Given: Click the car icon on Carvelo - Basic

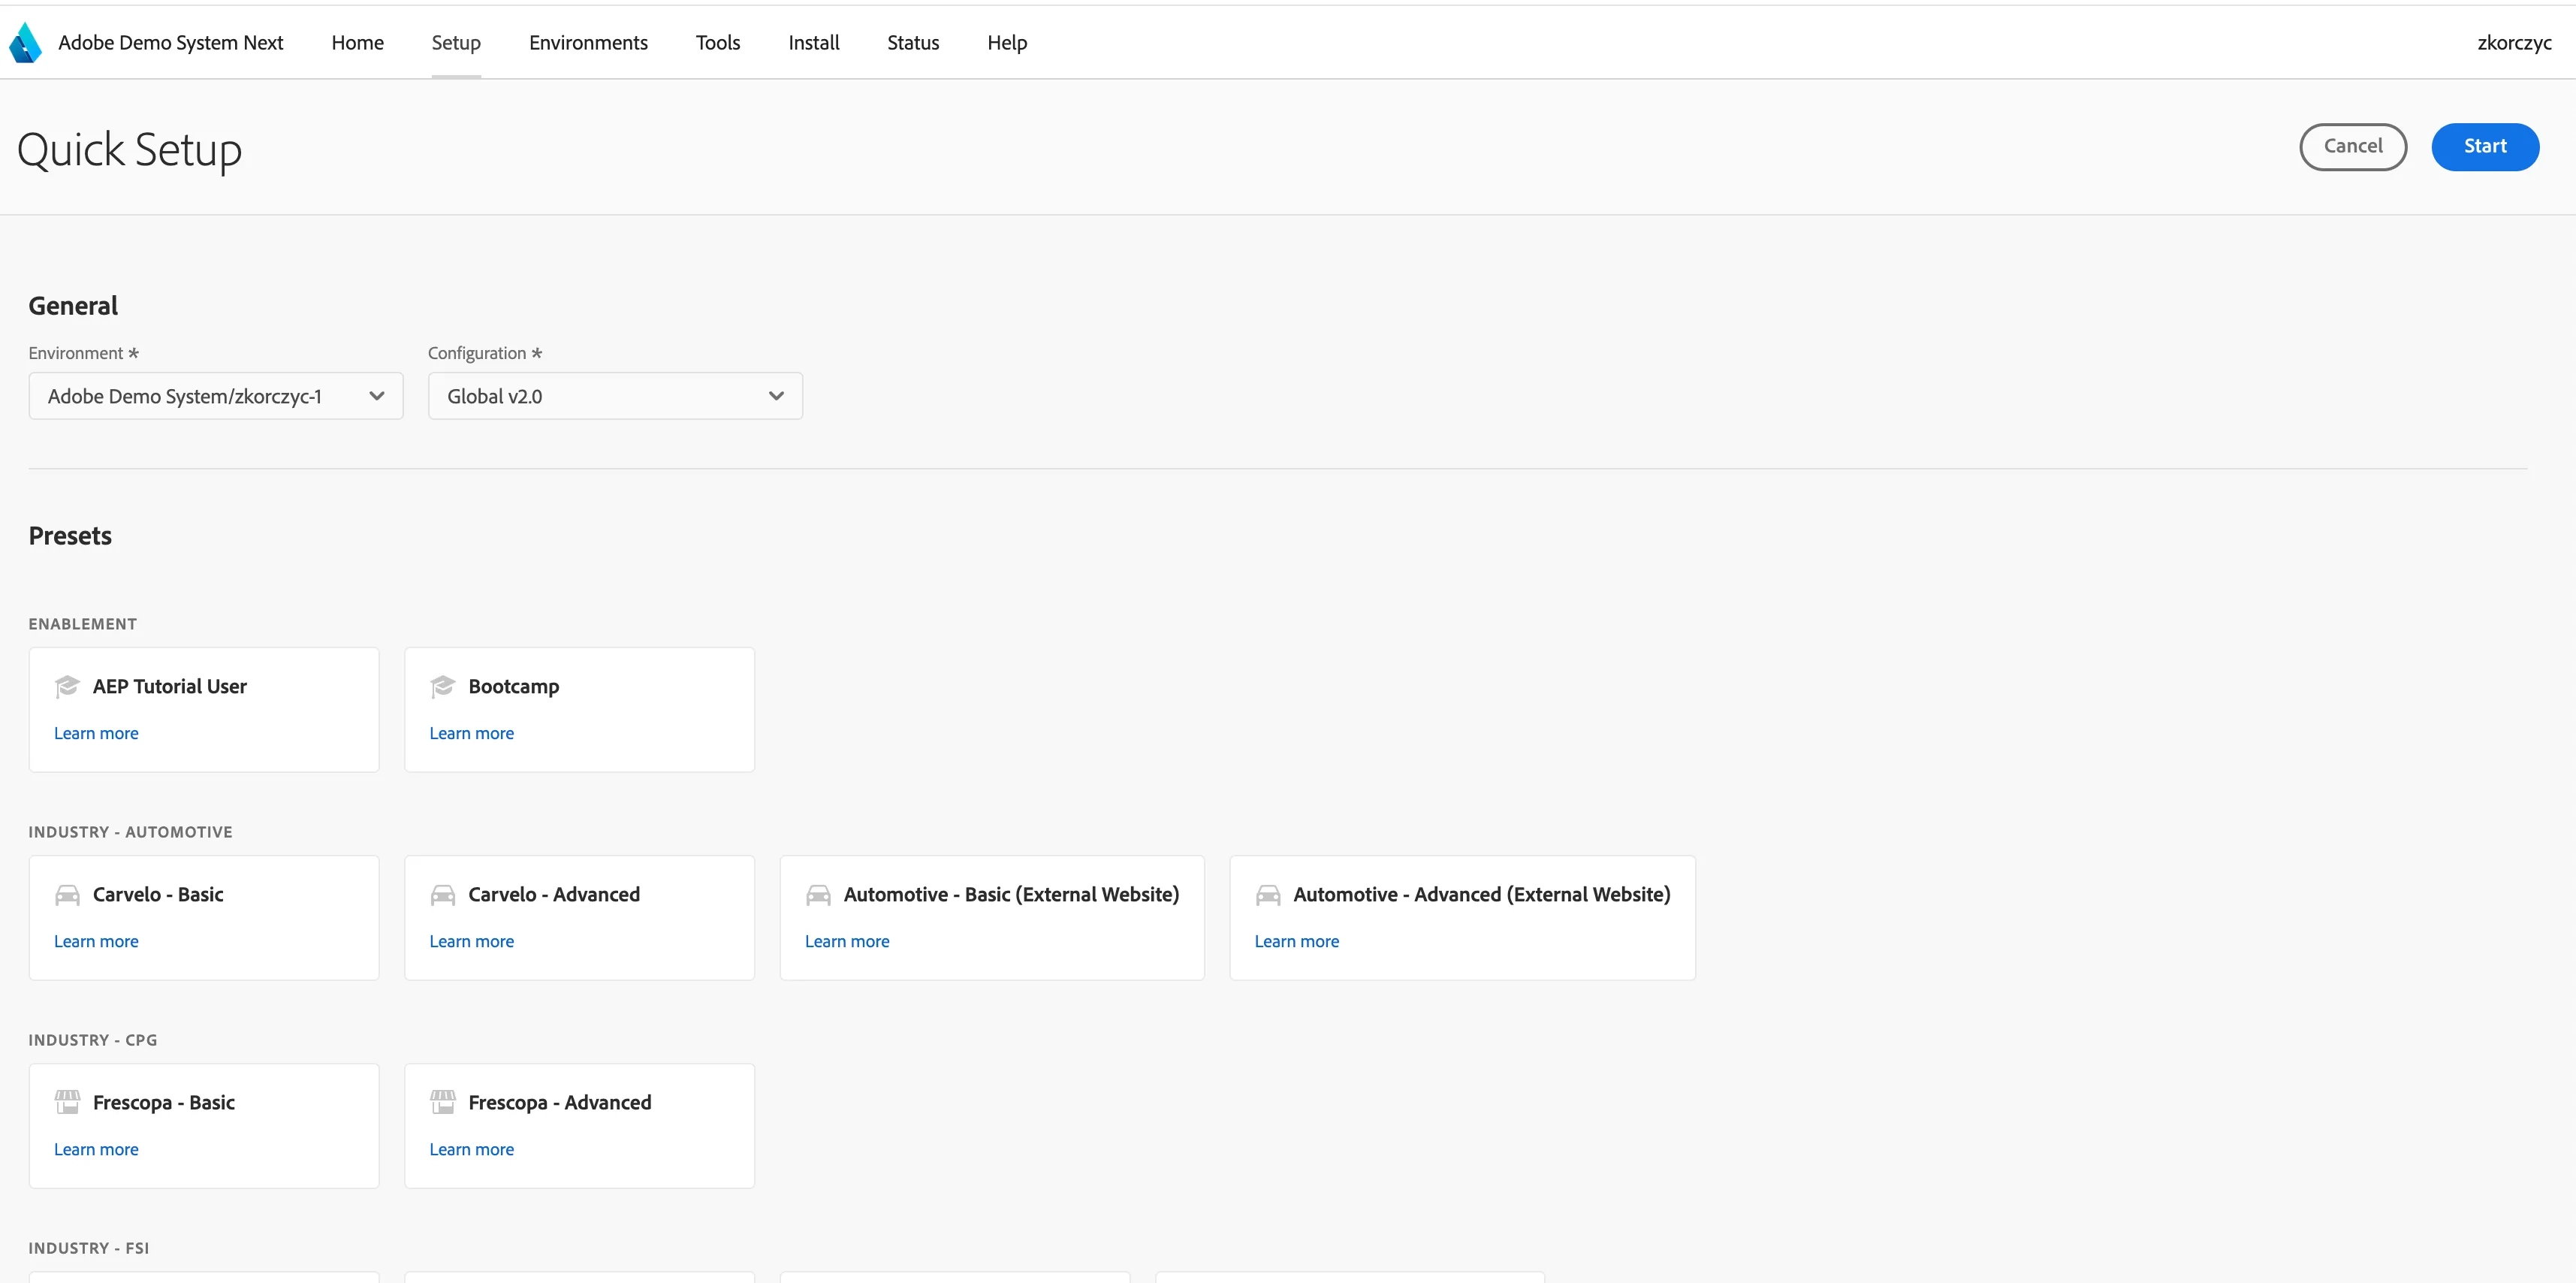Looking at the screenshot, I should pyautogui.click(x=67, y=895).
